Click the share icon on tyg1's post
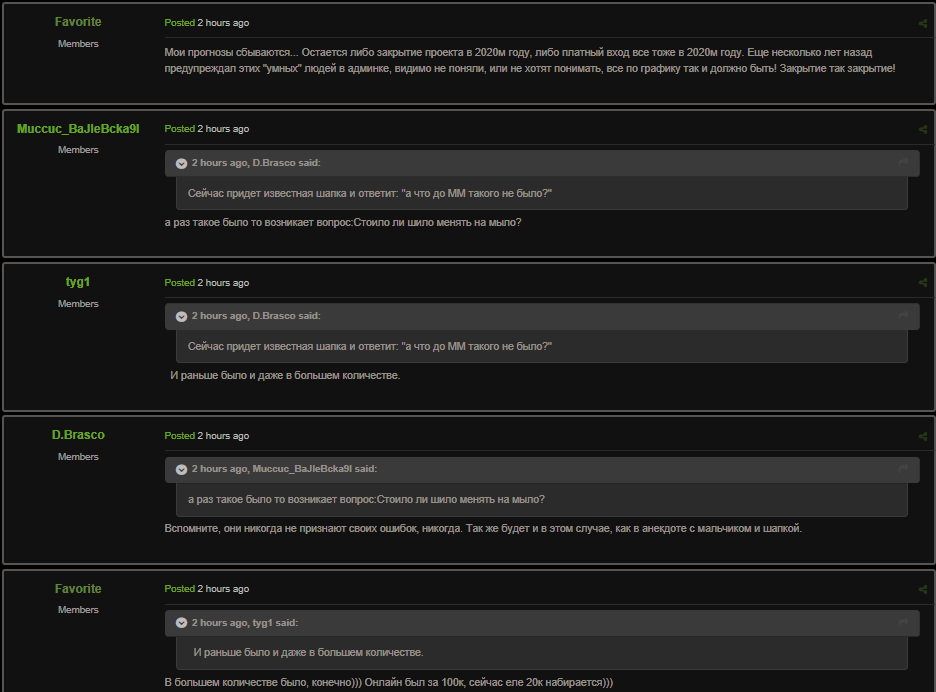This screenshot has height=692, width=936. tap(922, 283)
